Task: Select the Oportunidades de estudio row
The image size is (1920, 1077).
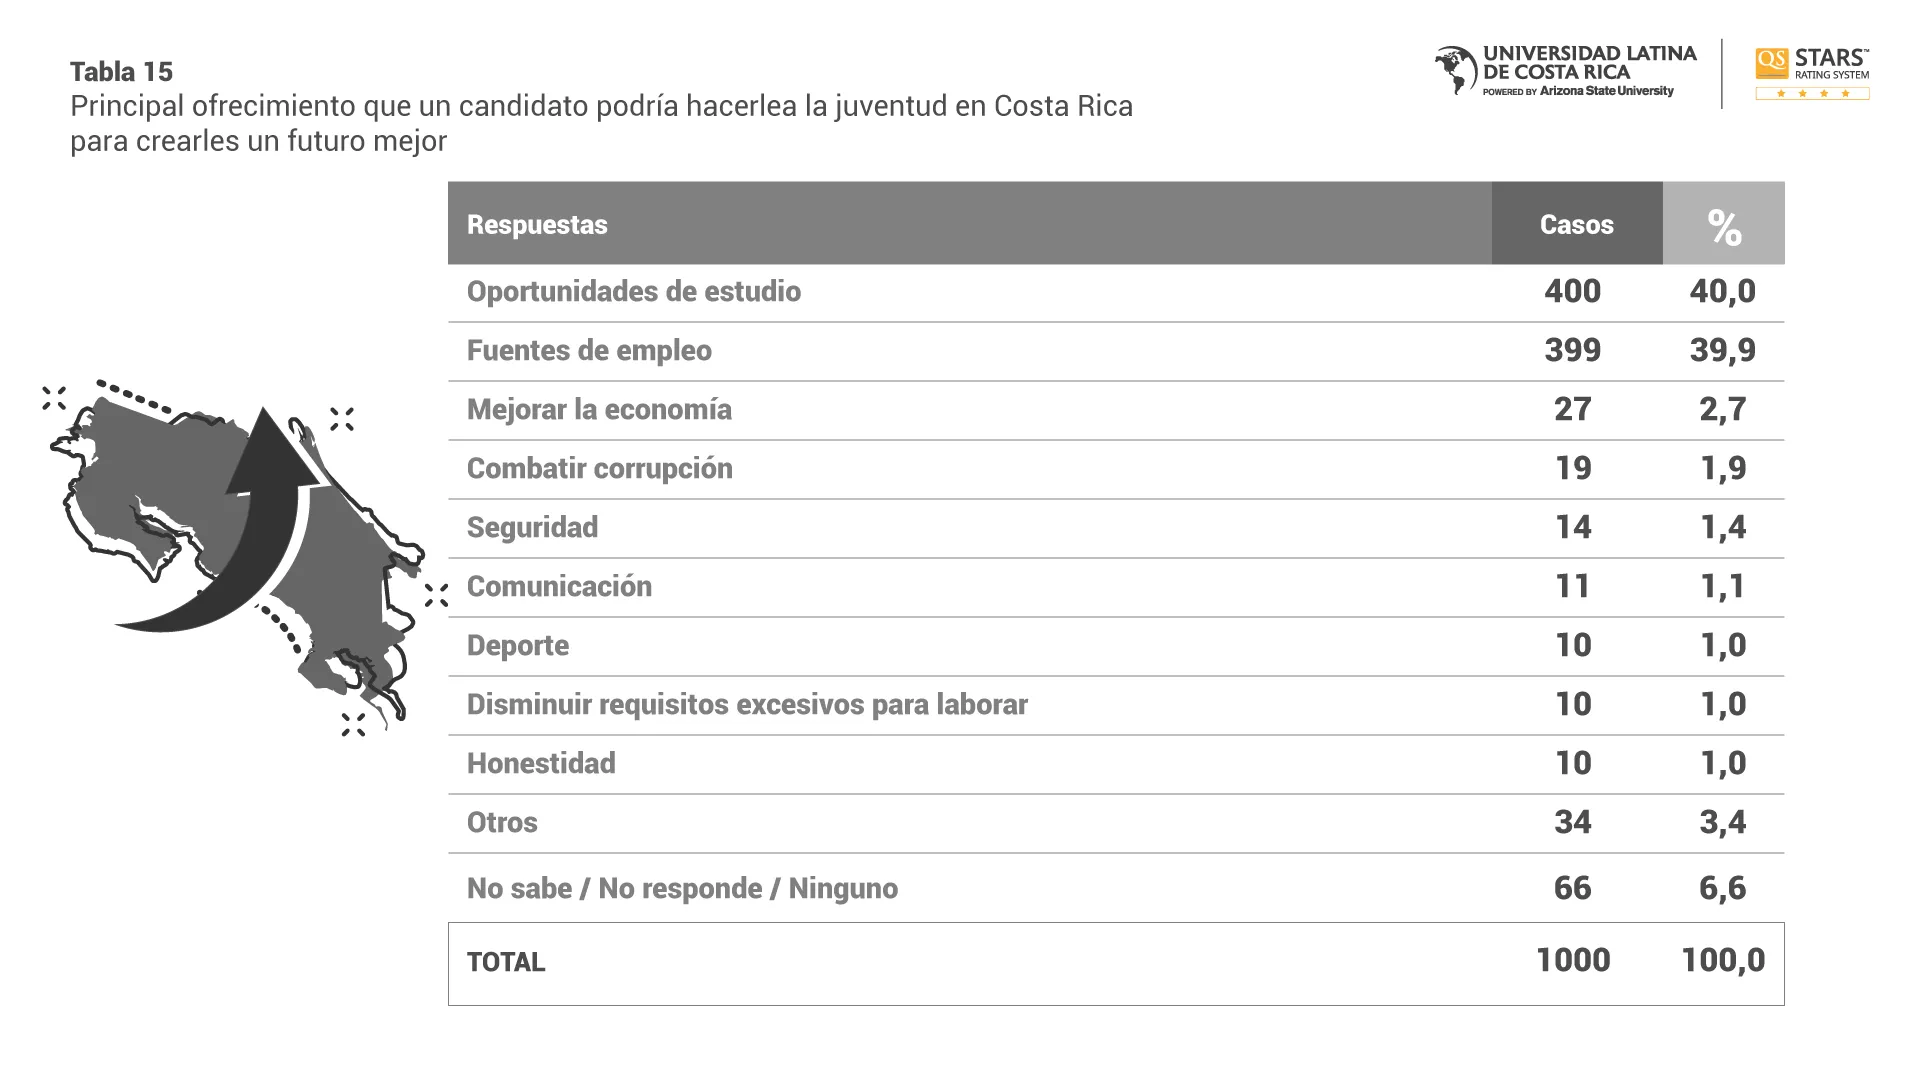Action: (634, 291)
